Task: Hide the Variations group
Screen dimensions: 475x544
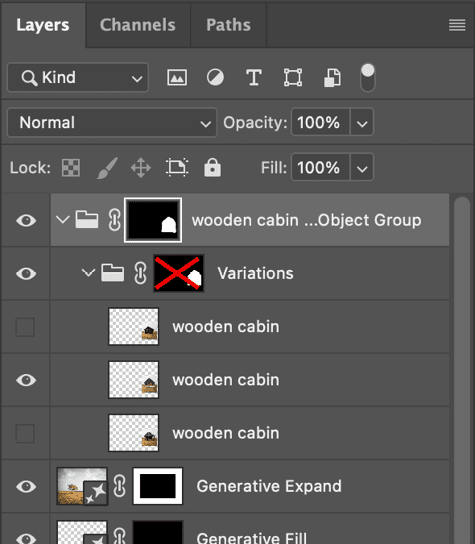Action: click(26, 273)
